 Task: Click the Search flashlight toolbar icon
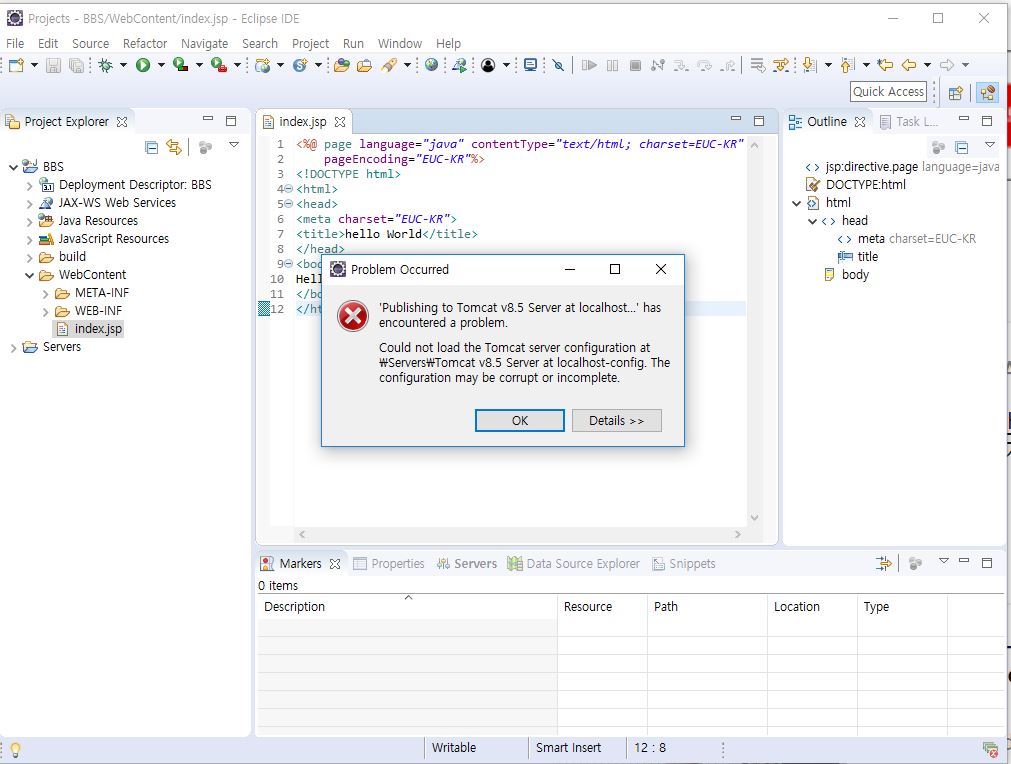click(x=389, y=65)
